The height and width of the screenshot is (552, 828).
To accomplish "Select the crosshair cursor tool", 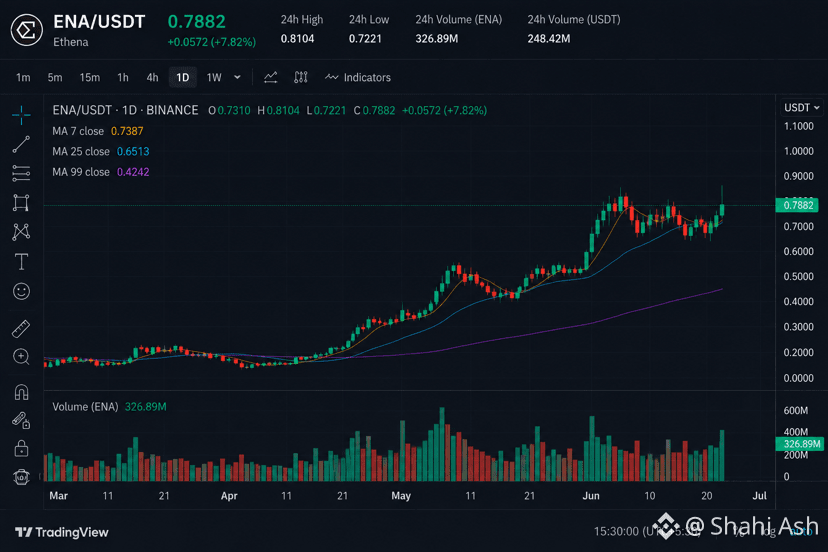I will coord(21,115).
